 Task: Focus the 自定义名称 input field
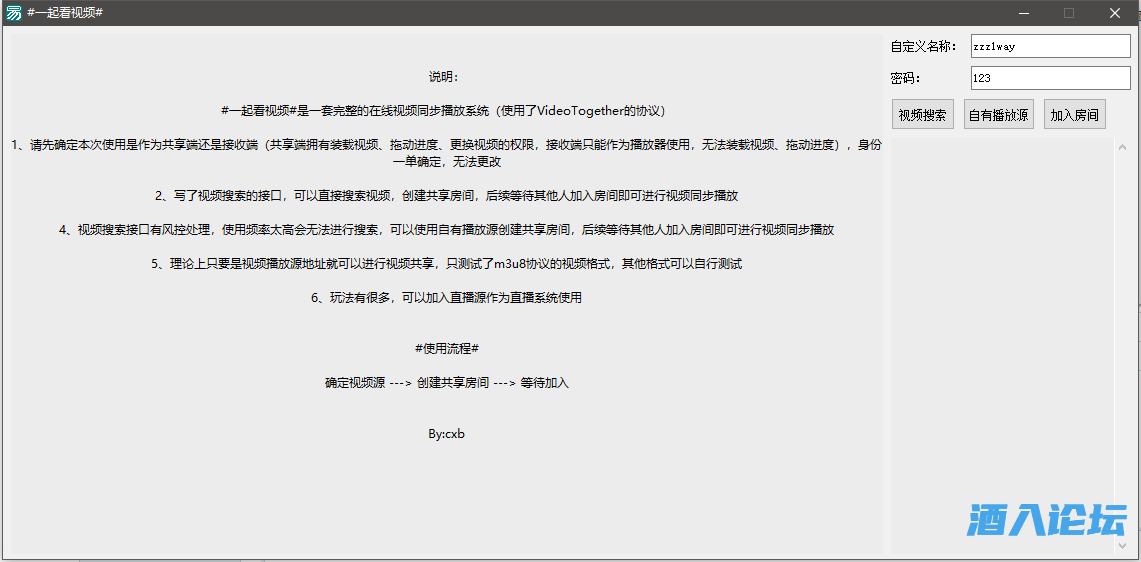1050,46
